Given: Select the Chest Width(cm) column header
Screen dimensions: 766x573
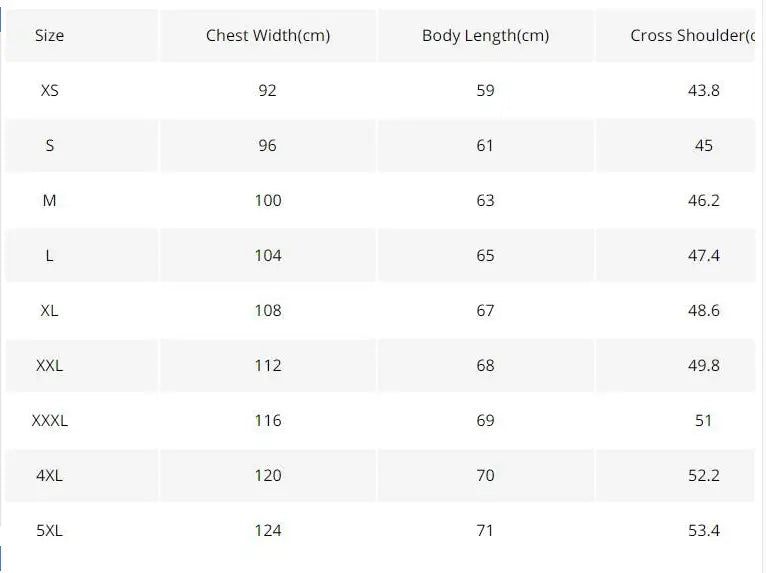Looking at the screenshot, I should pos(268,35).
